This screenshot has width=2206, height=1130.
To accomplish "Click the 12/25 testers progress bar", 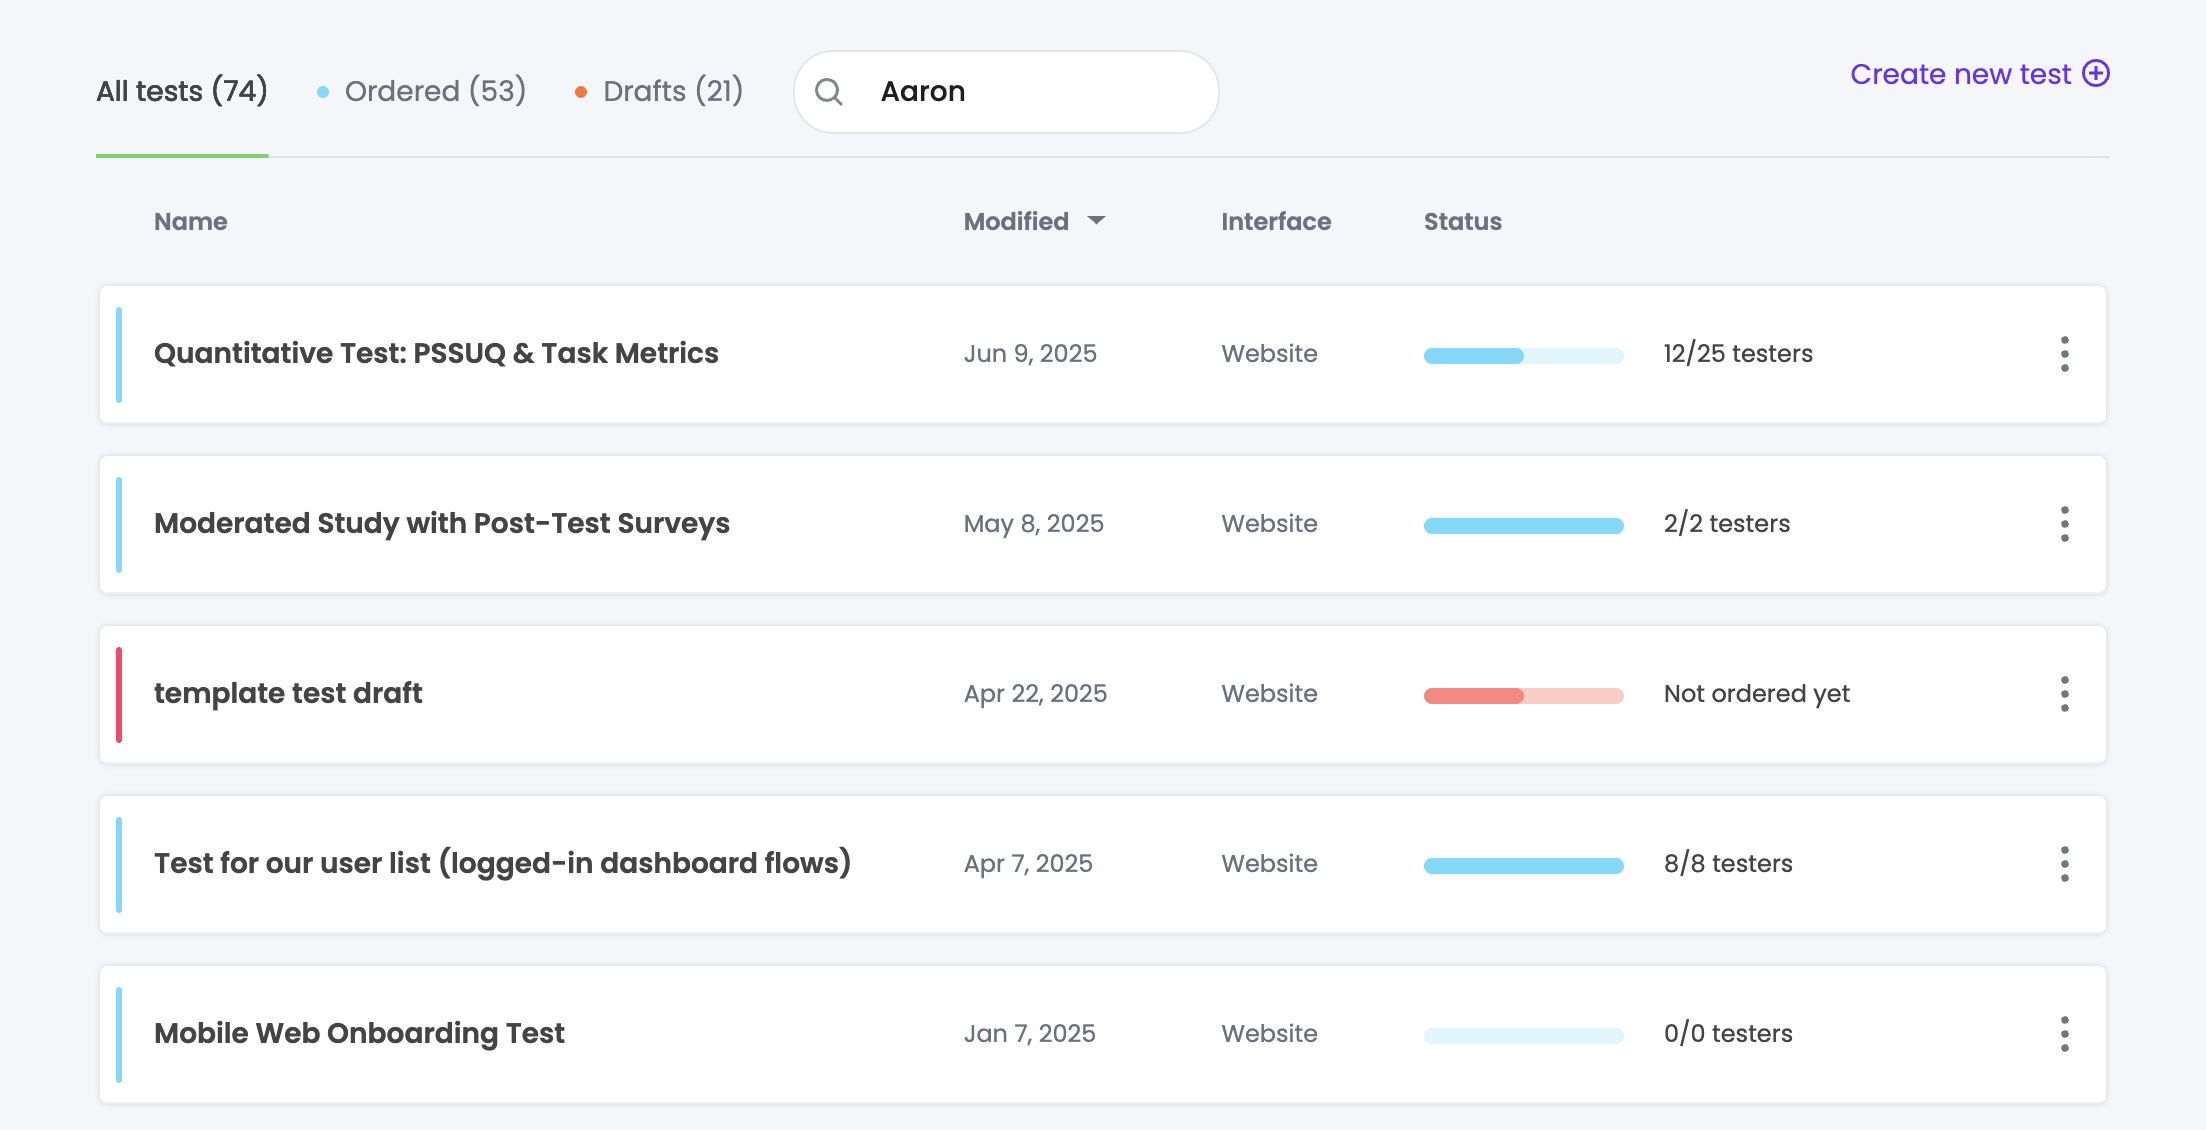I will click(1524, 355).
